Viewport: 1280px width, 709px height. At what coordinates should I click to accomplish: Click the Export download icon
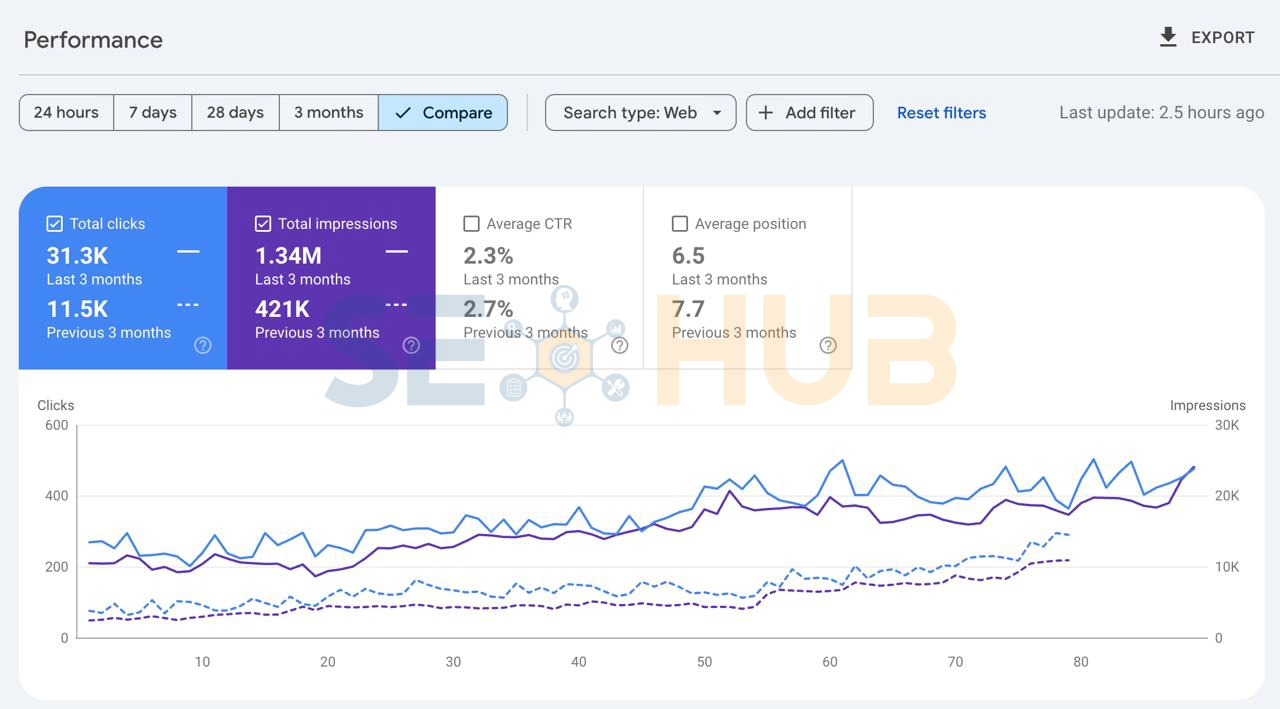tap(1167, 38)
